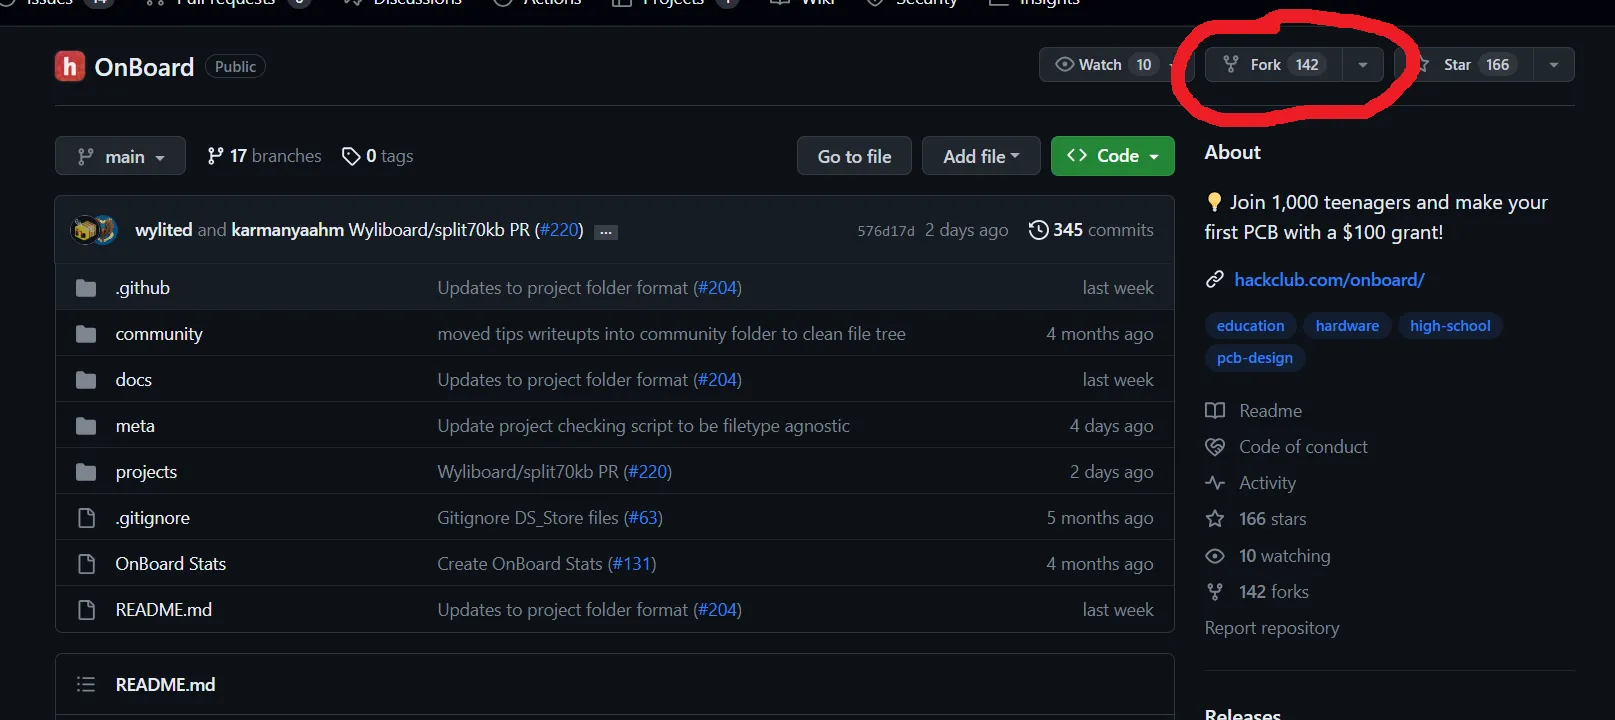1615x720 pixels.
Task: Fork the OnBoard repository
Action: (x=1274, y=65)
